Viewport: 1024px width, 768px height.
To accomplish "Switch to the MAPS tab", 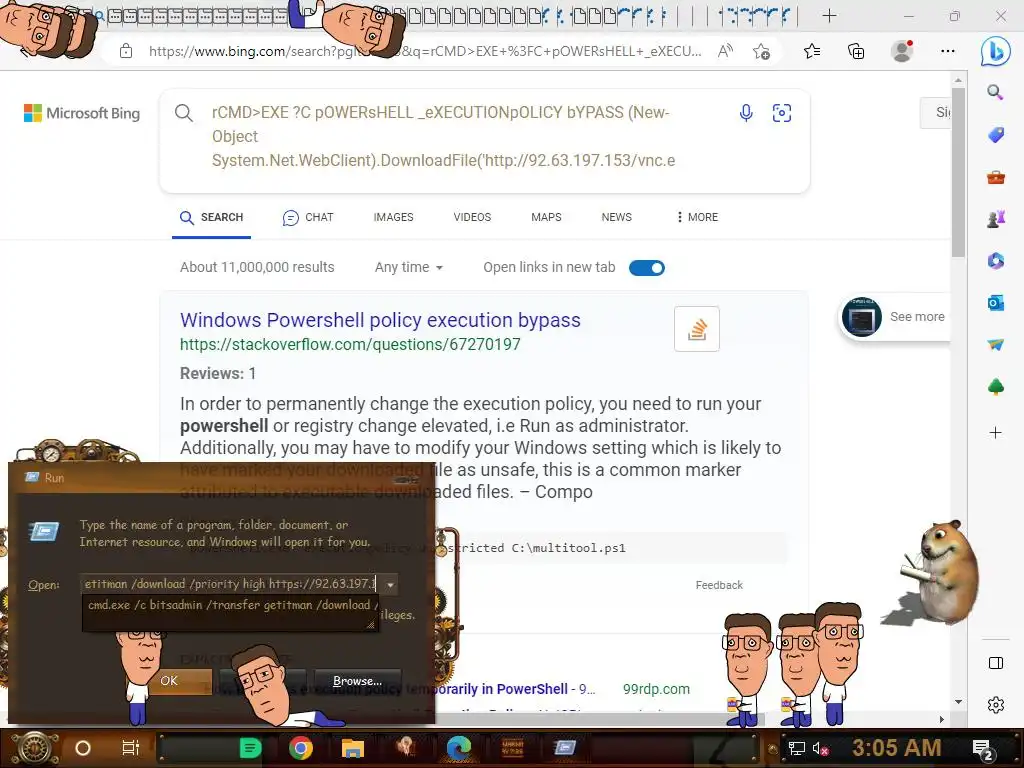I will pos(546,217).
